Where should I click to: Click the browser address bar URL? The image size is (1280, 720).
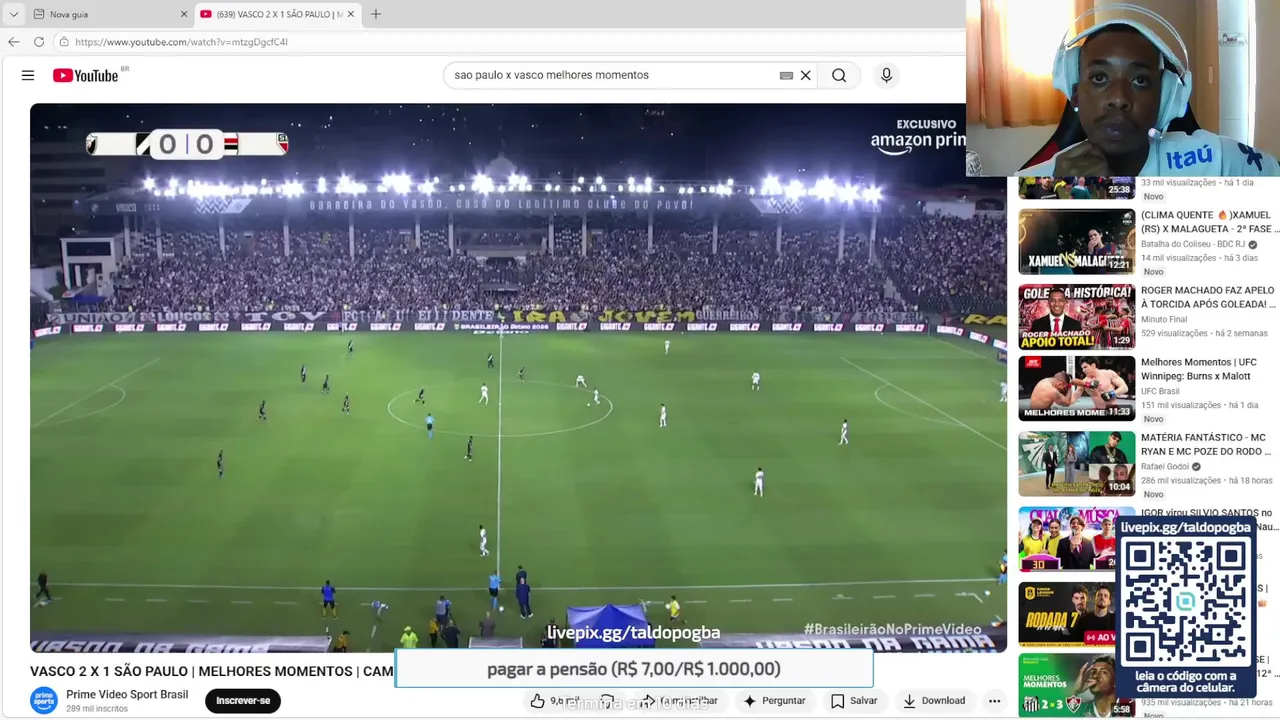[181, 42]
